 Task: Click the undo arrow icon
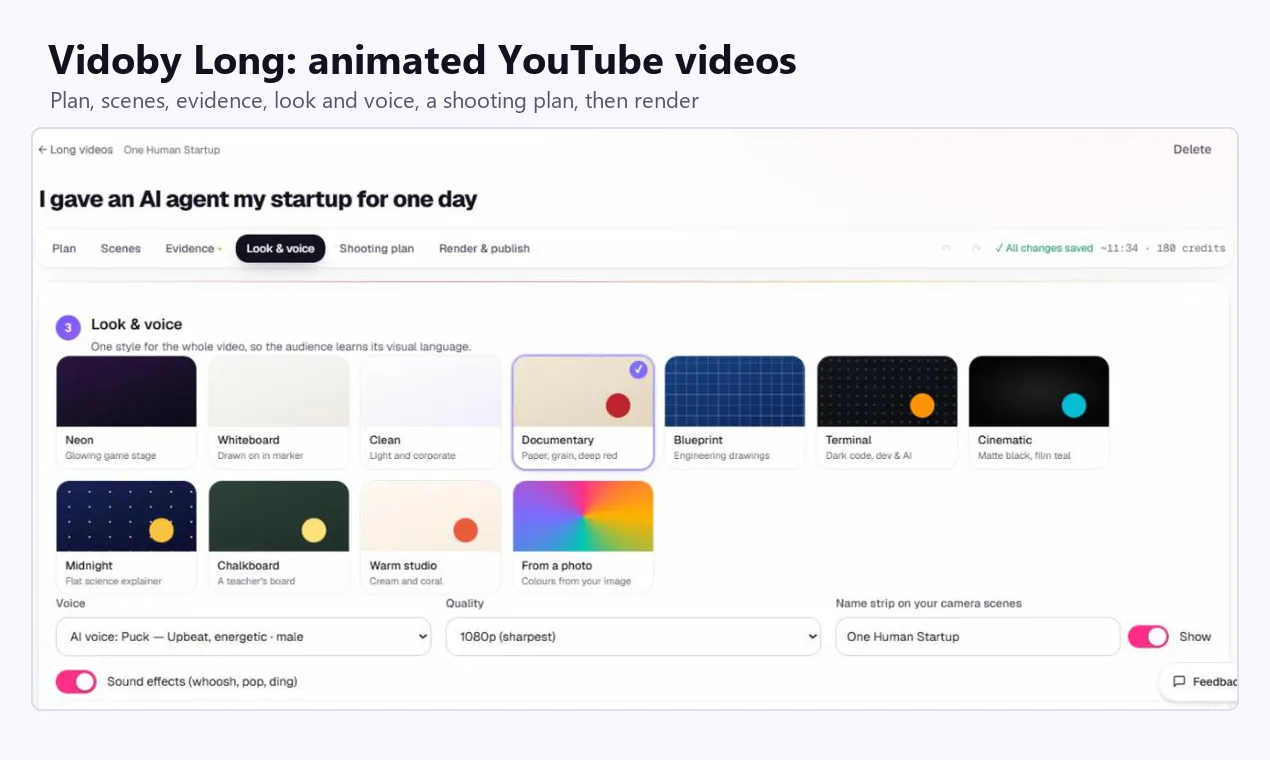tap(946, 248)
